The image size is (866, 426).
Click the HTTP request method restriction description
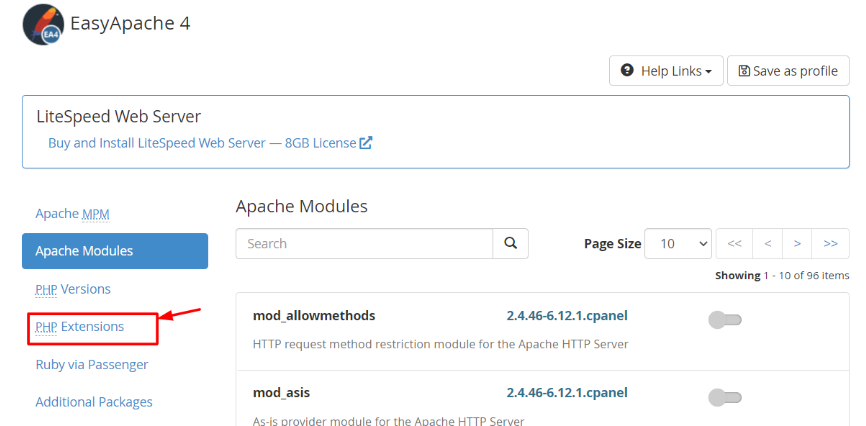pos(440,344)
